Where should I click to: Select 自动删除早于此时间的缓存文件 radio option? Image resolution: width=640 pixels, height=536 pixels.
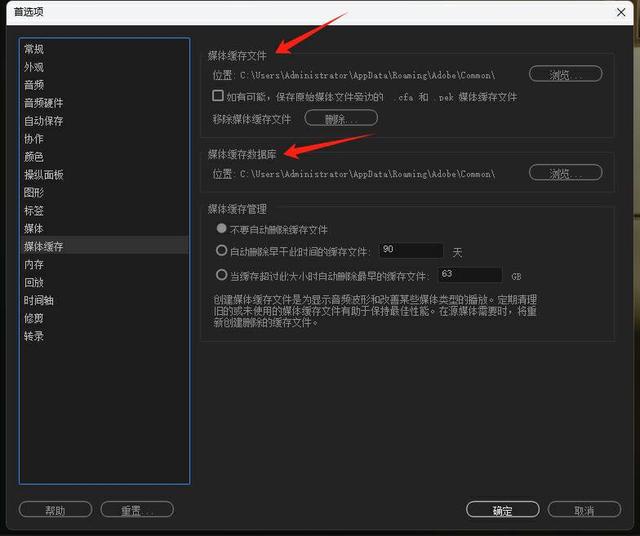click(x=221, y=250)
